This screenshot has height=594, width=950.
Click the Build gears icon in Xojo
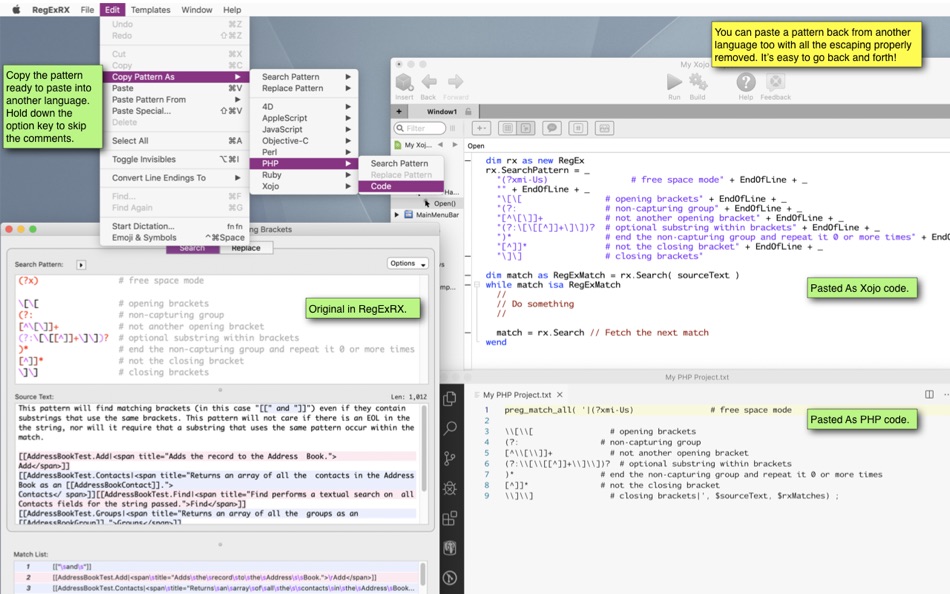pos(698,82)
